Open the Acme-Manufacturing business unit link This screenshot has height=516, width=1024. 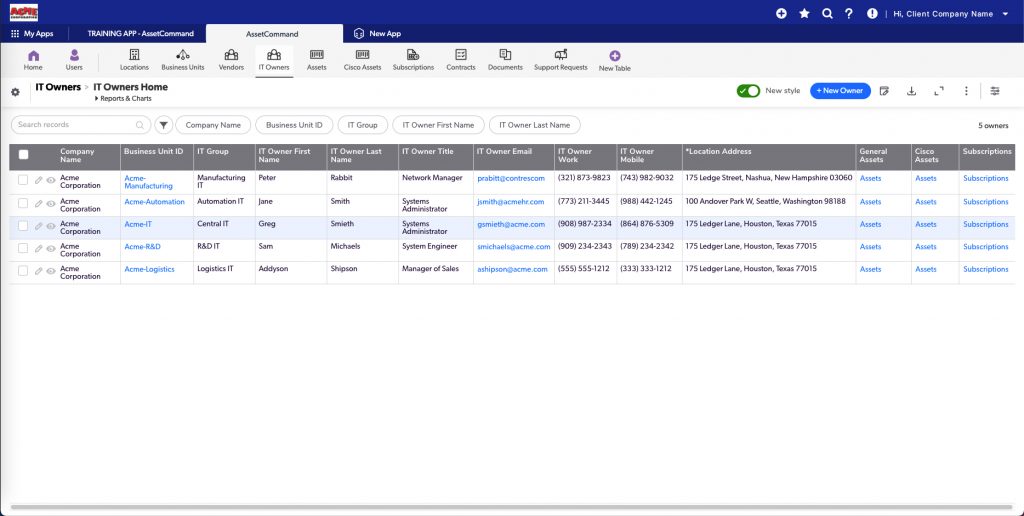[x=148, y=182]
